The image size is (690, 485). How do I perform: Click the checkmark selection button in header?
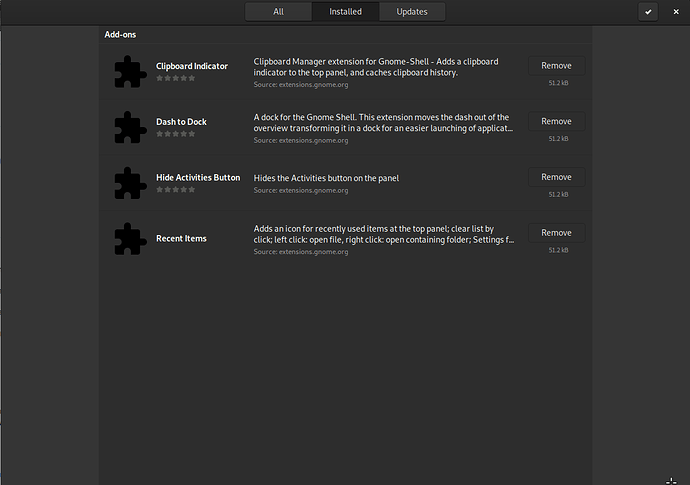(648, 12)
